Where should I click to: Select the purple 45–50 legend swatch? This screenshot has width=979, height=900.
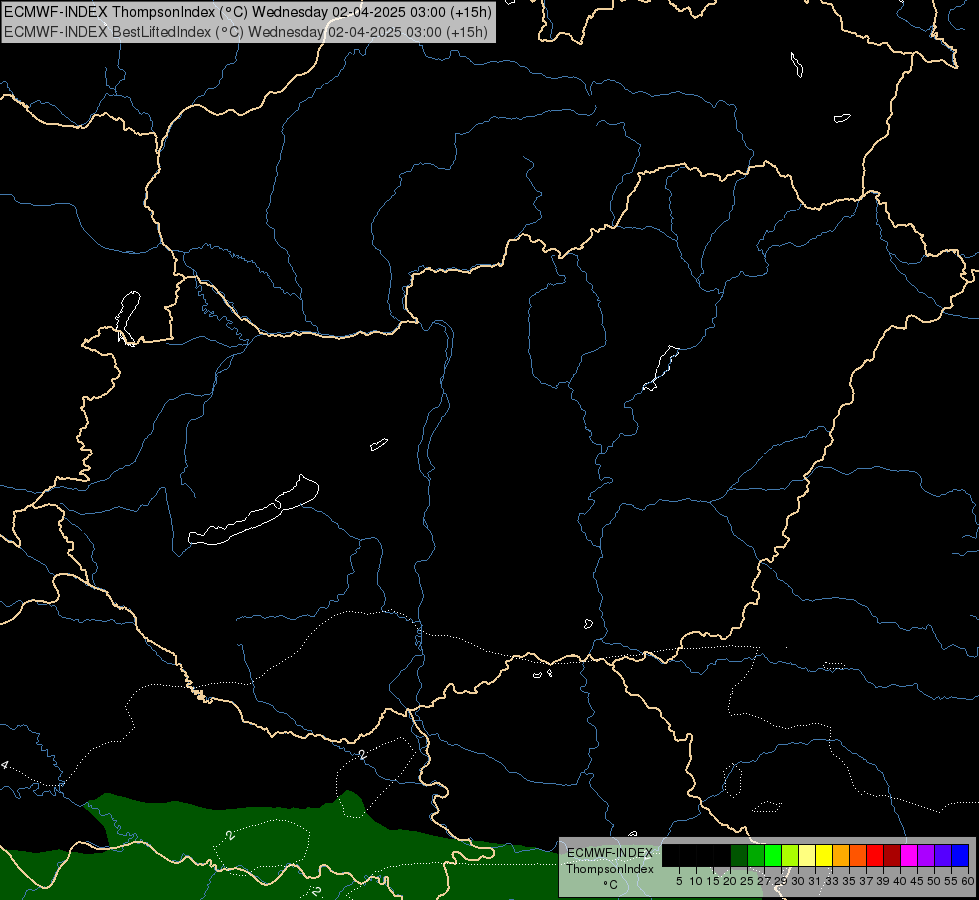point(926,856)
